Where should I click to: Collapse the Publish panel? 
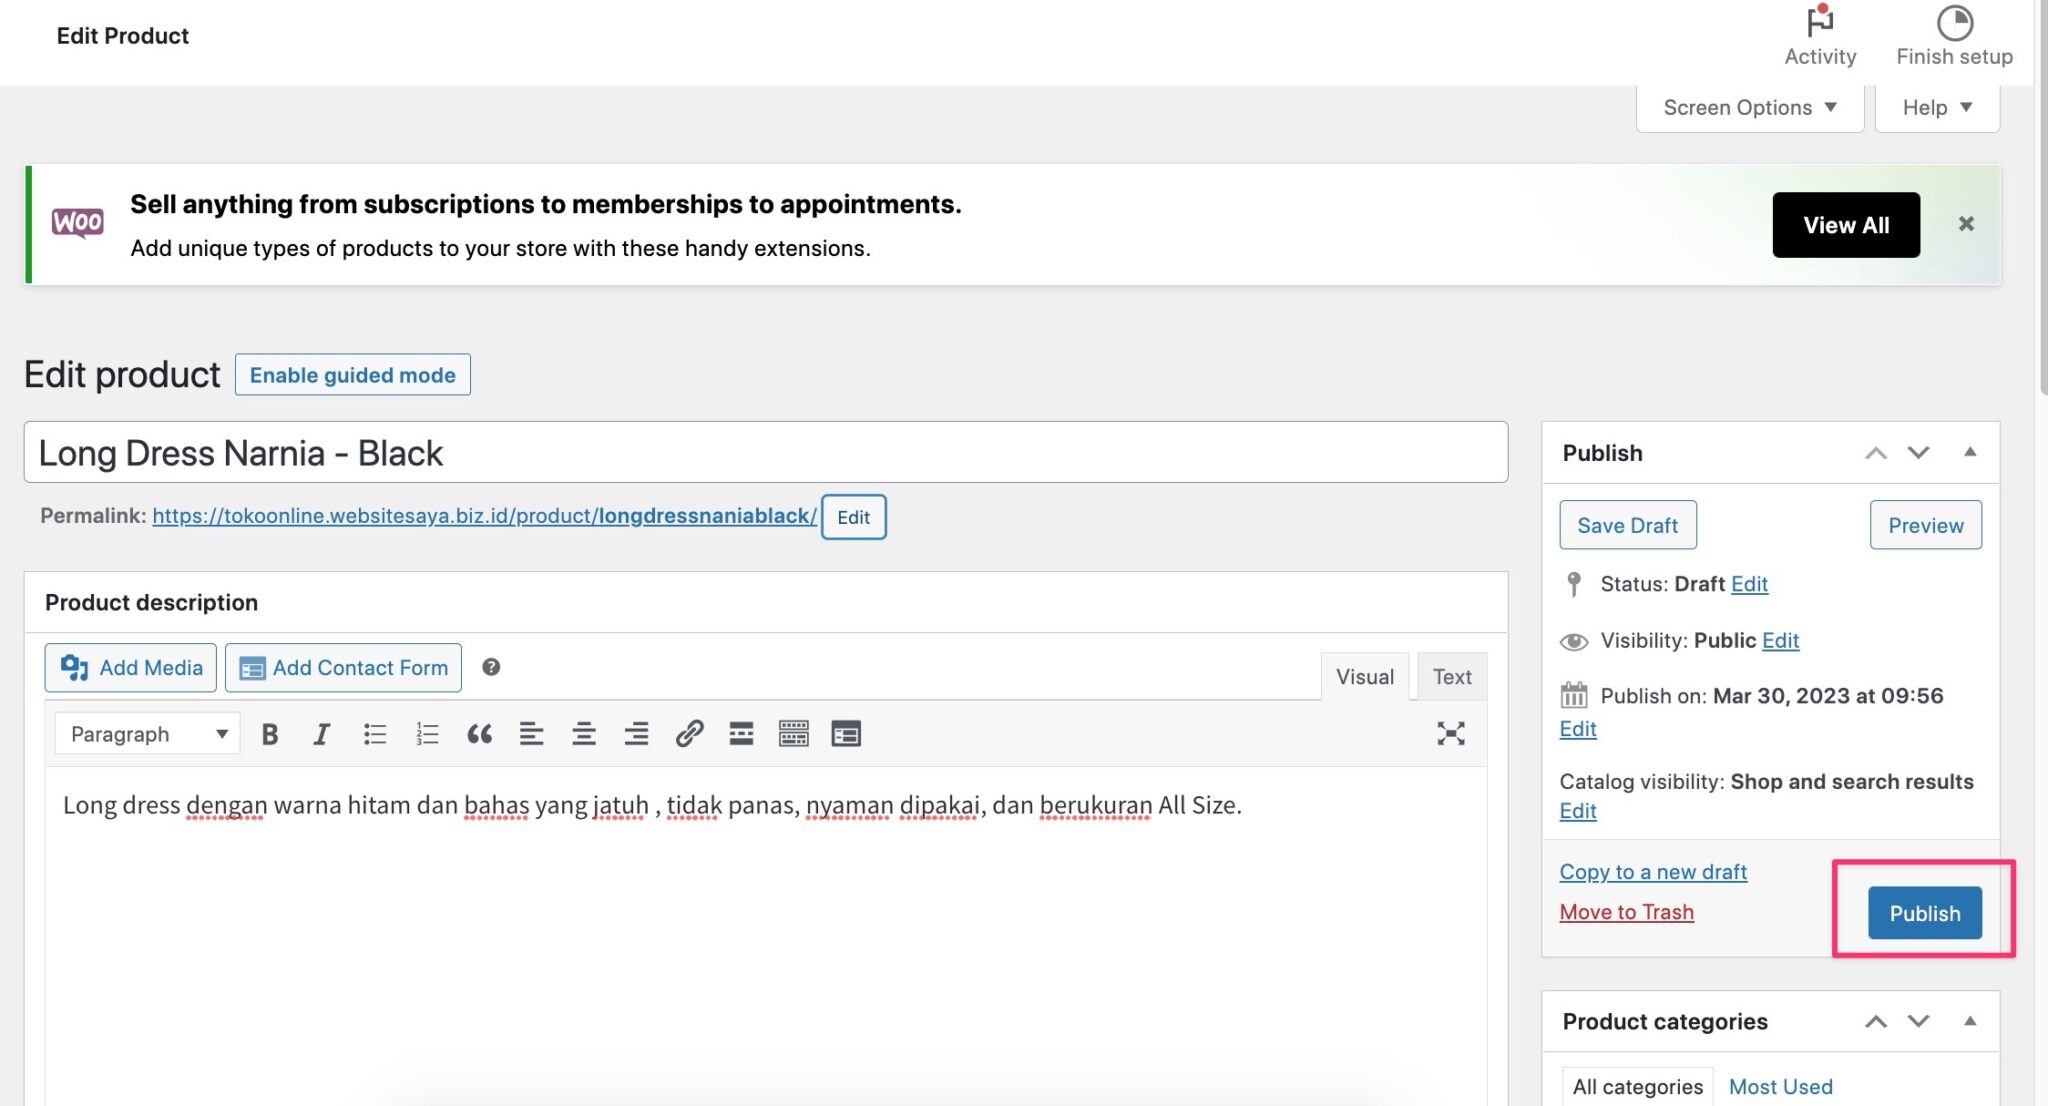pos(1971,452)
